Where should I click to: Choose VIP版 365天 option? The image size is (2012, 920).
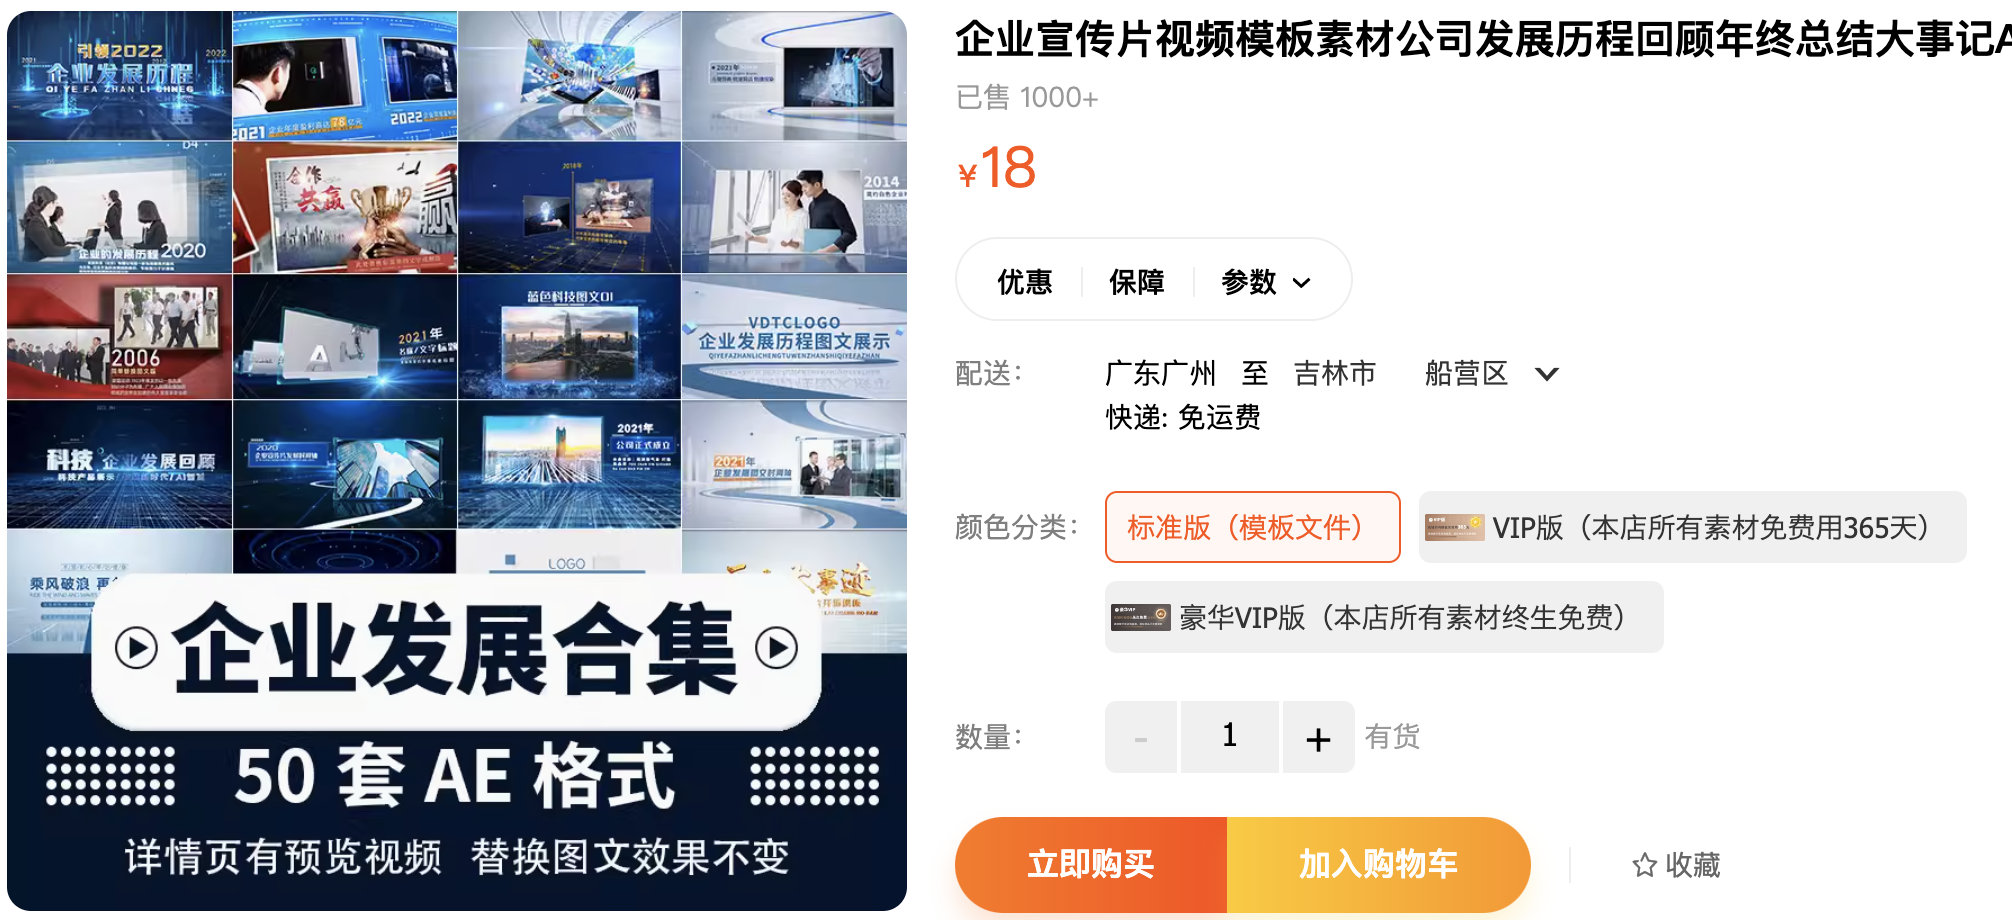click(x=1710, y=527)
